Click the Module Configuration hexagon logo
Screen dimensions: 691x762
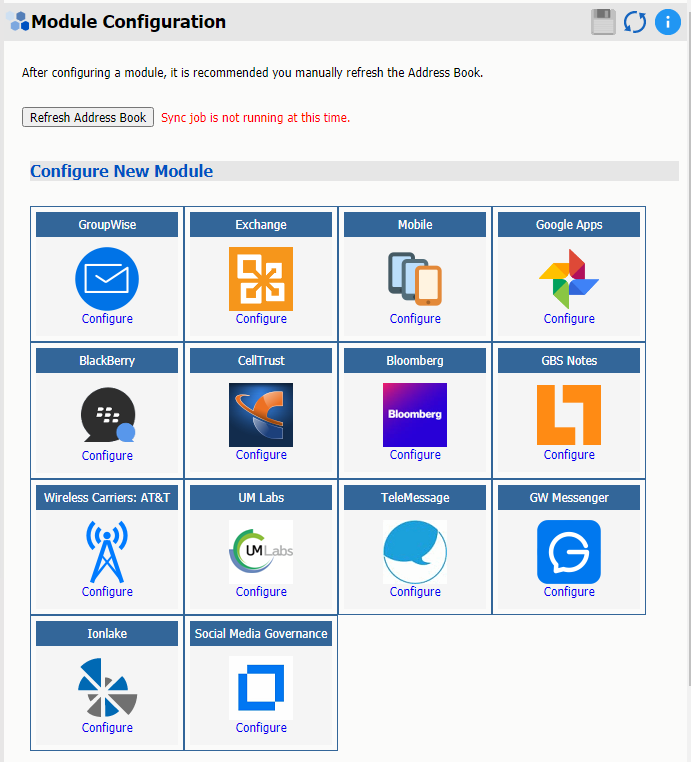[x=18, y=22]
